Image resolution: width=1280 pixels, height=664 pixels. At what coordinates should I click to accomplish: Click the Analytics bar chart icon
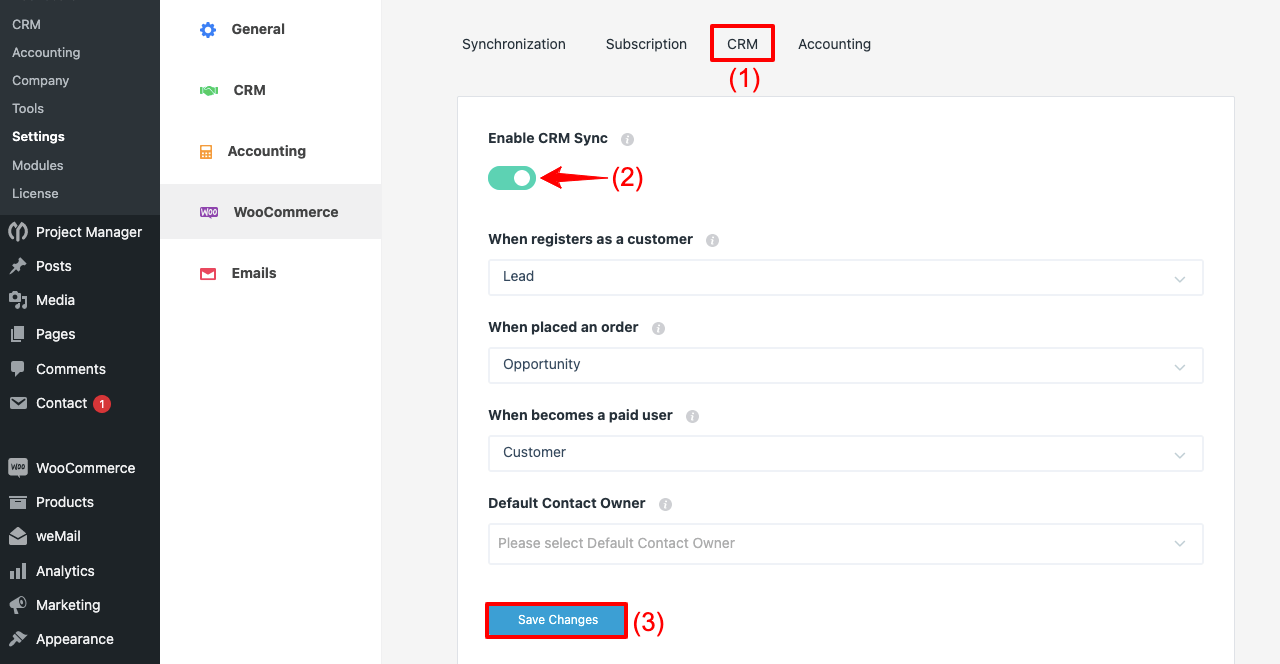click(x=18, y=571)
